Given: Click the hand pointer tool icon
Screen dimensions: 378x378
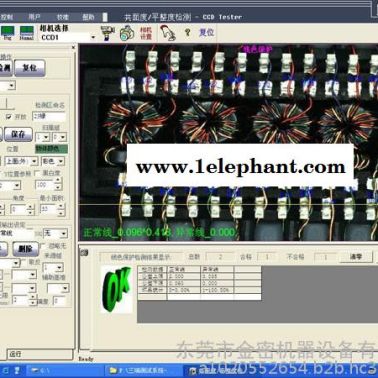Looking at the screenshot, I should click(168, 33).
